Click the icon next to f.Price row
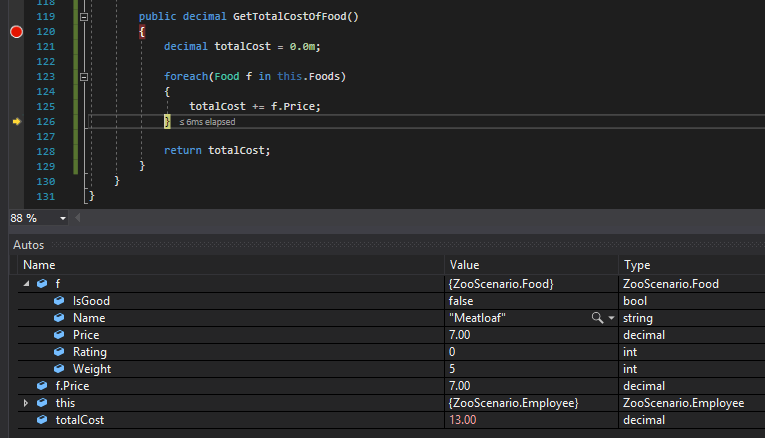Viewport: 765px width, 438px height. (x=42, y=386)
